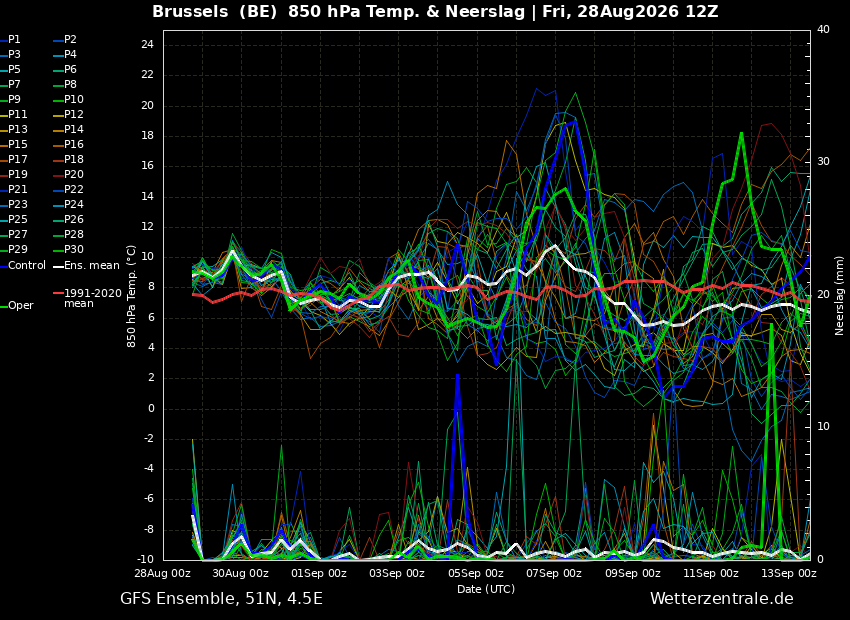Click the P16 legend entry
850x620 pixels.
click(x=69, y=144)
